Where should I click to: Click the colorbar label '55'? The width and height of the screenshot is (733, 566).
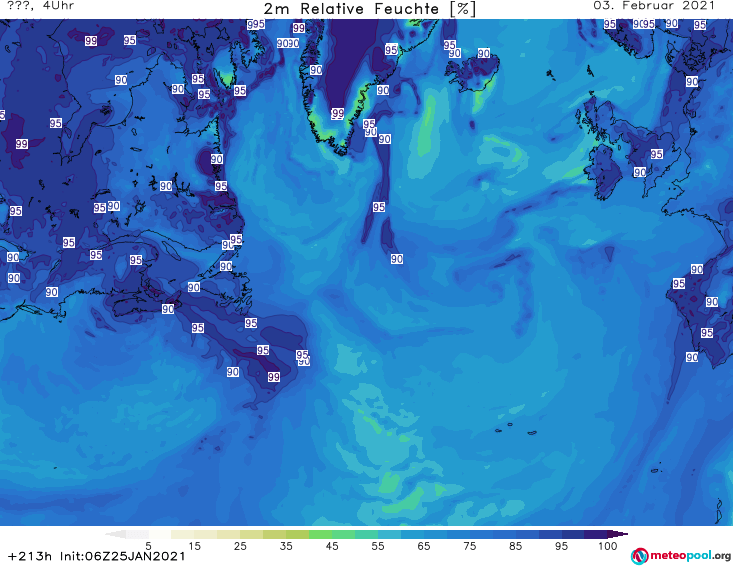[x=378, y=546]
